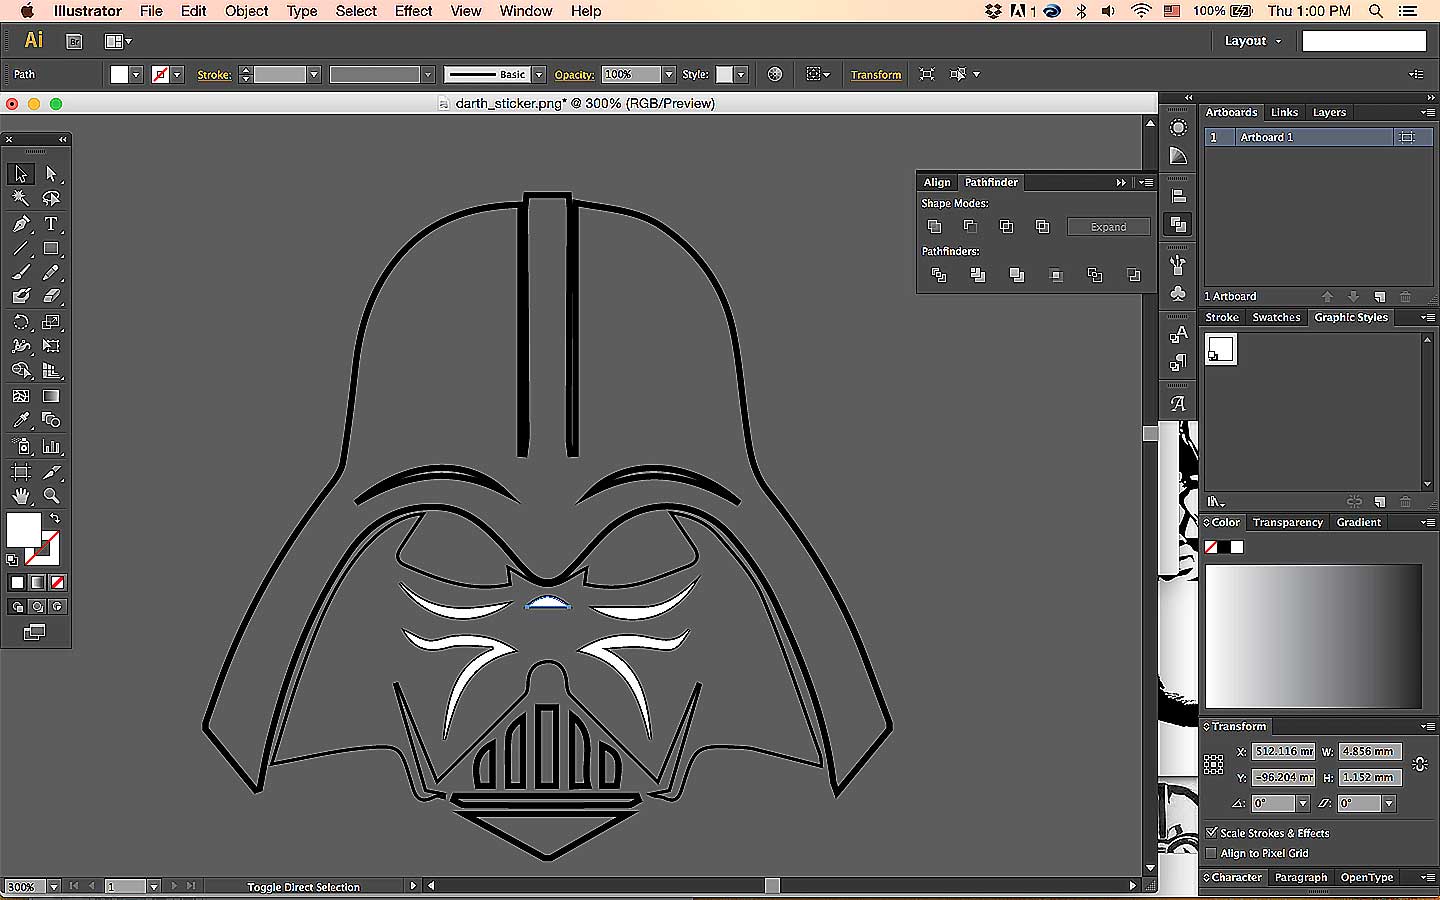Switch to the Swatches tab
This screenshot has width=1440, height=900.
[1276, 317]
